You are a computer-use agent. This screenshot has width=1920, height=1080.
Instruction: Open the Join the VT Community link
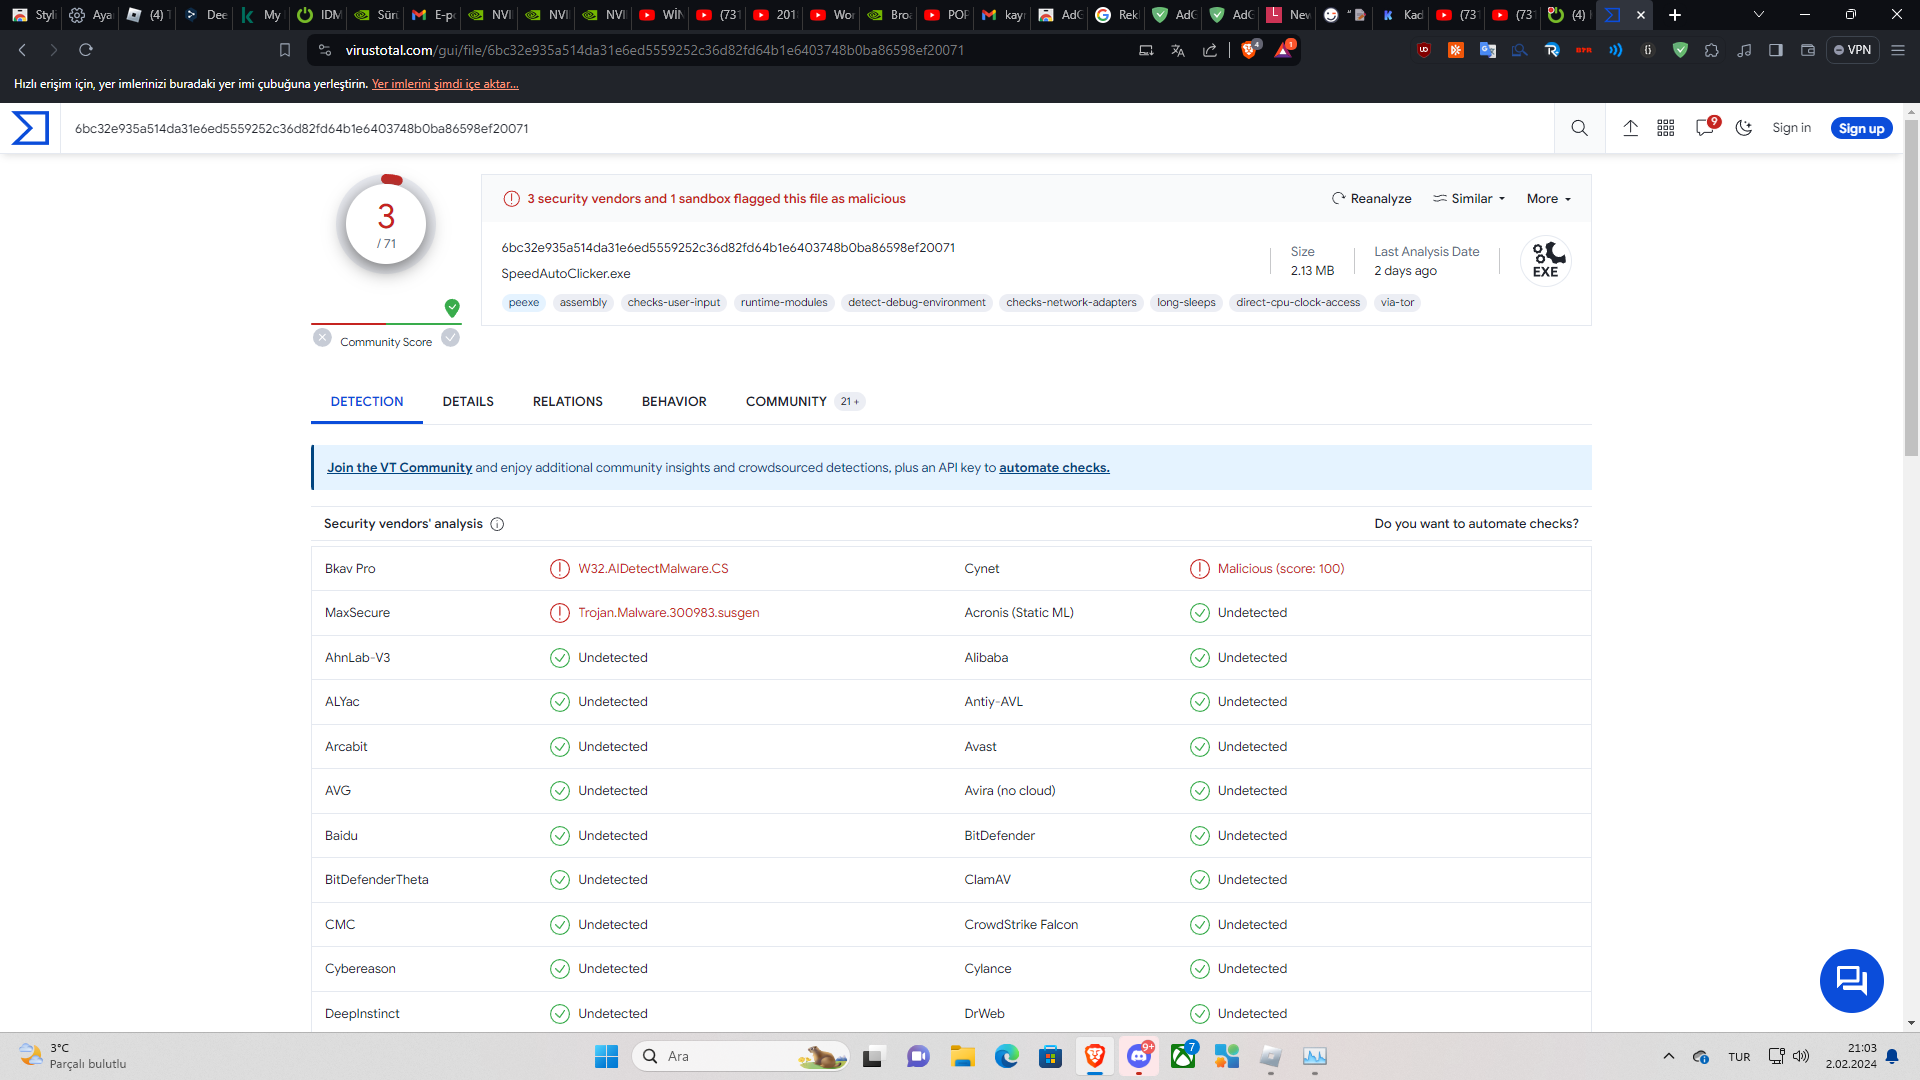point(399,468)
